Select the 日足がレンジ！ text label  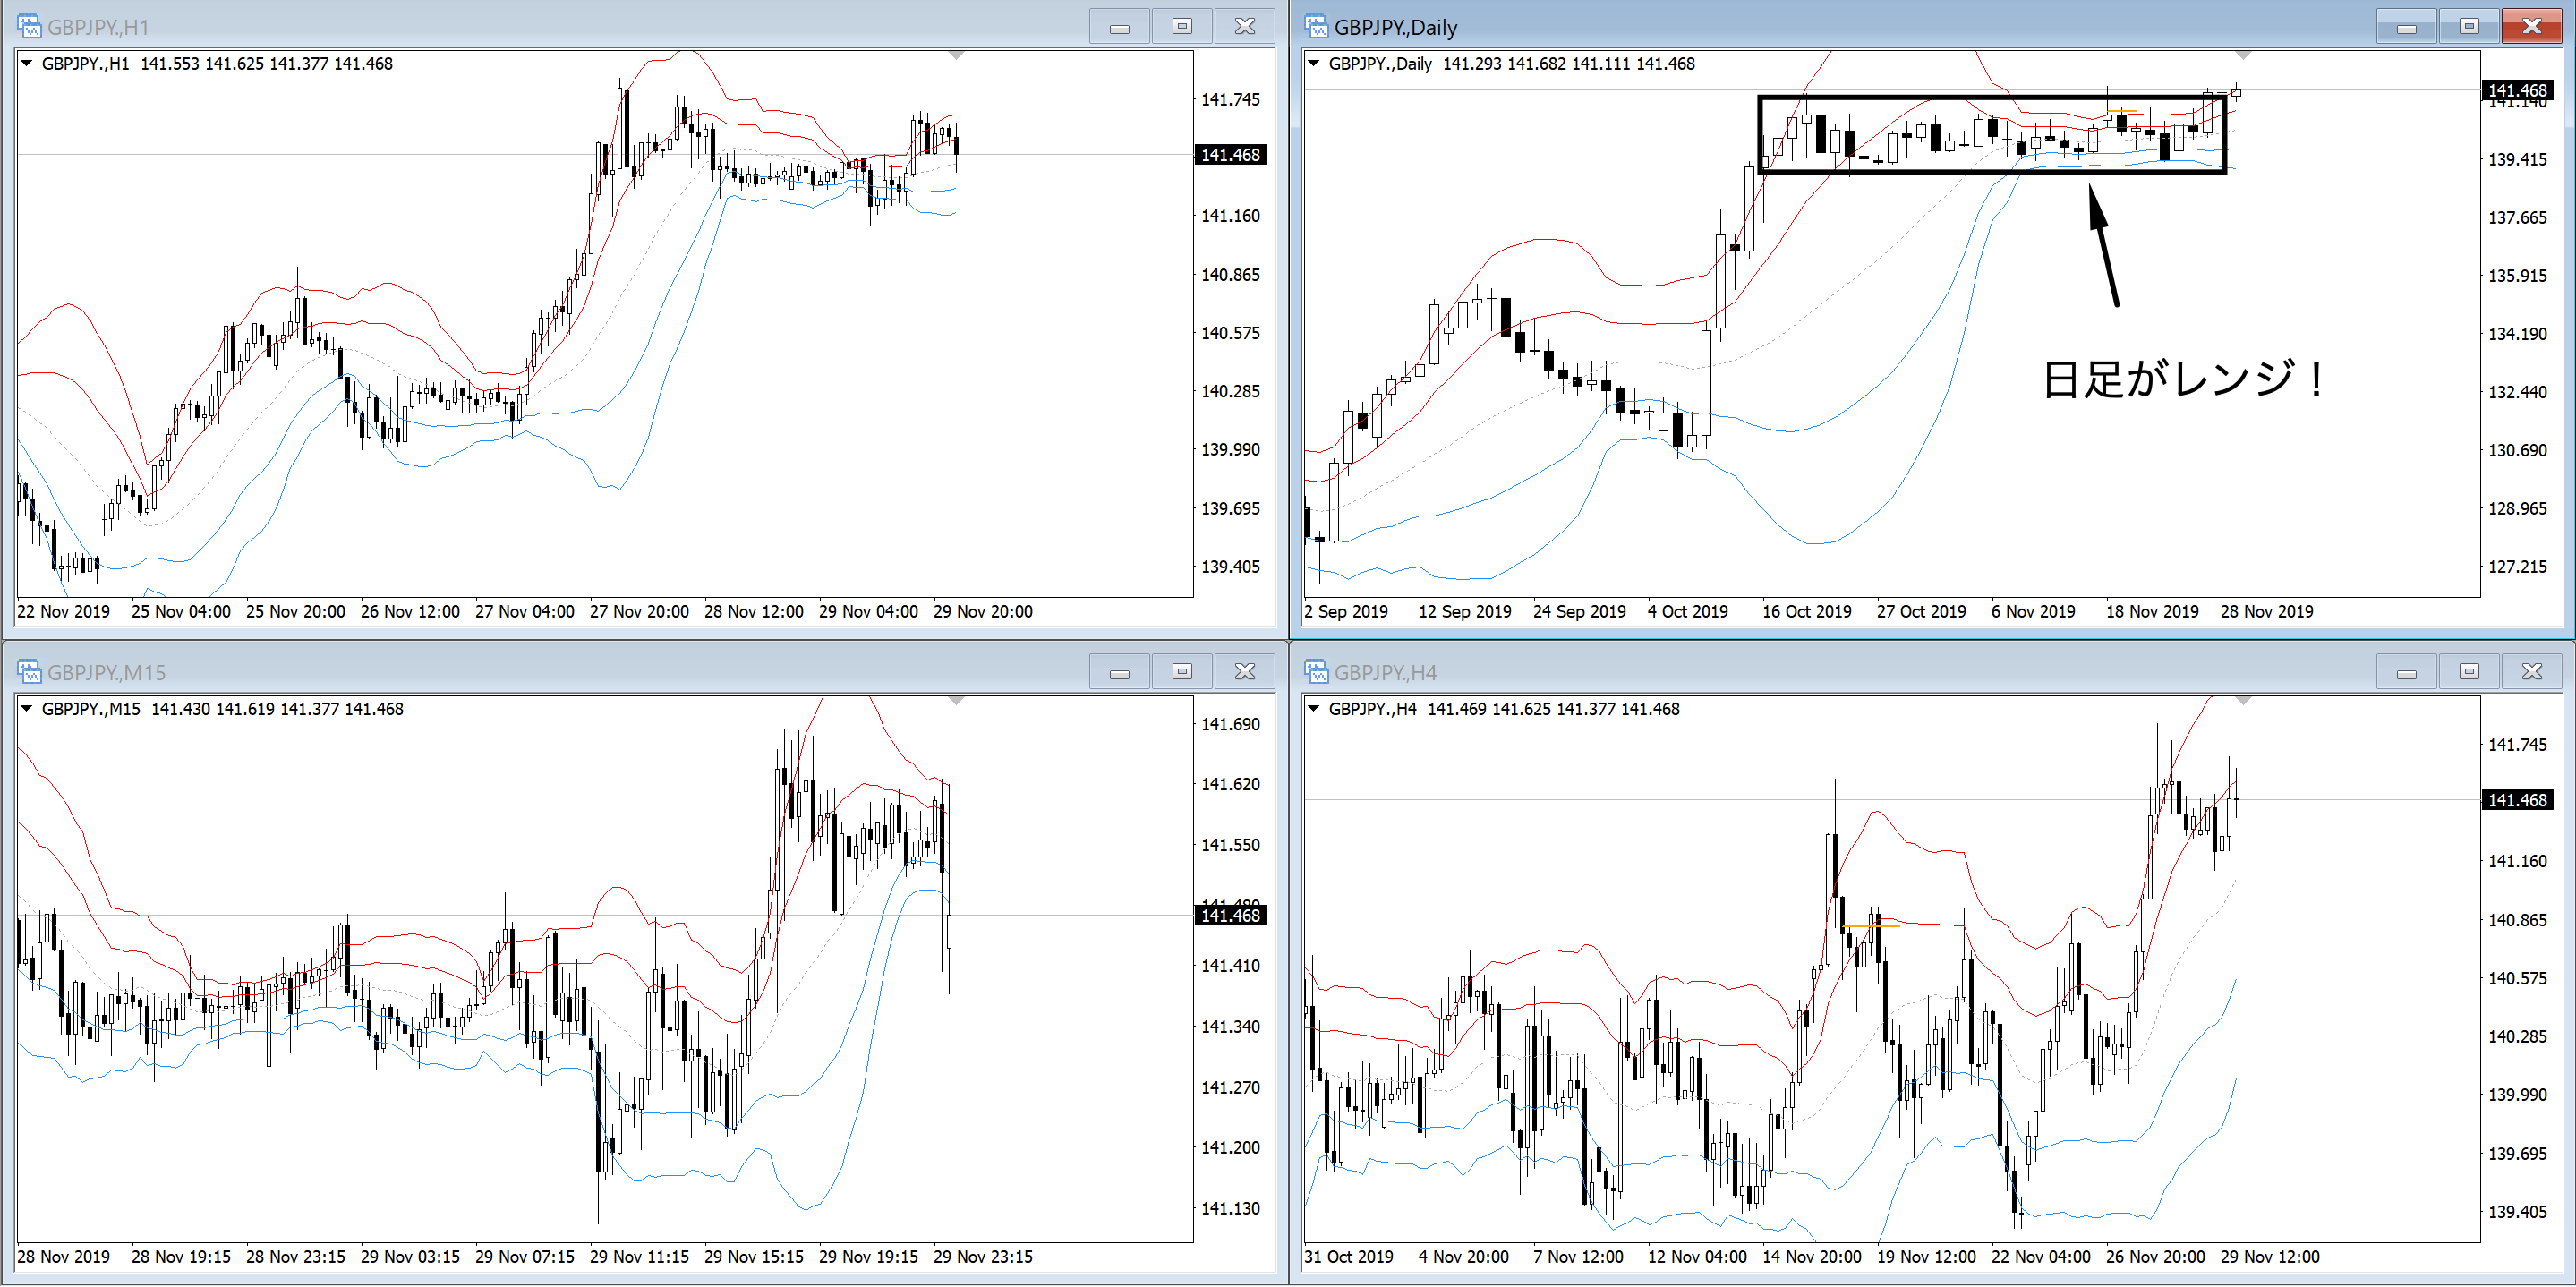pos(2184,380)
